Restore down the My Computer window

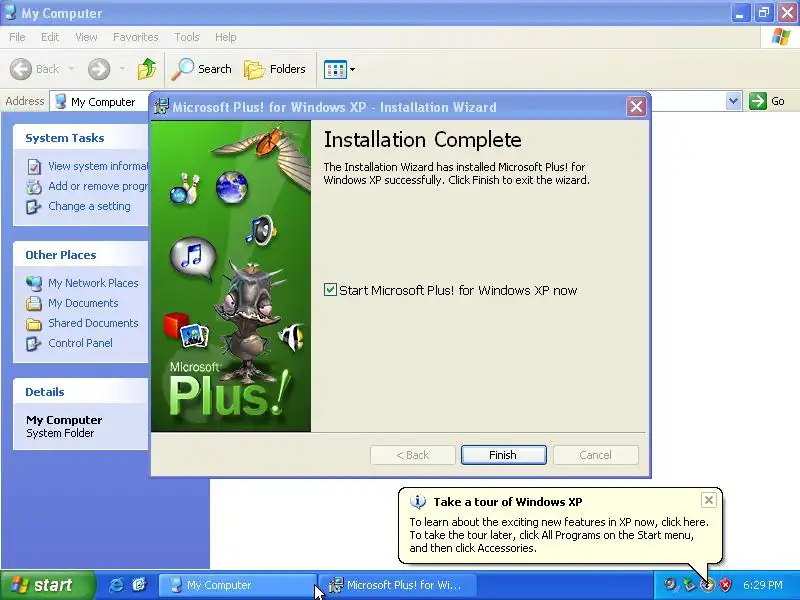[763, 13]
